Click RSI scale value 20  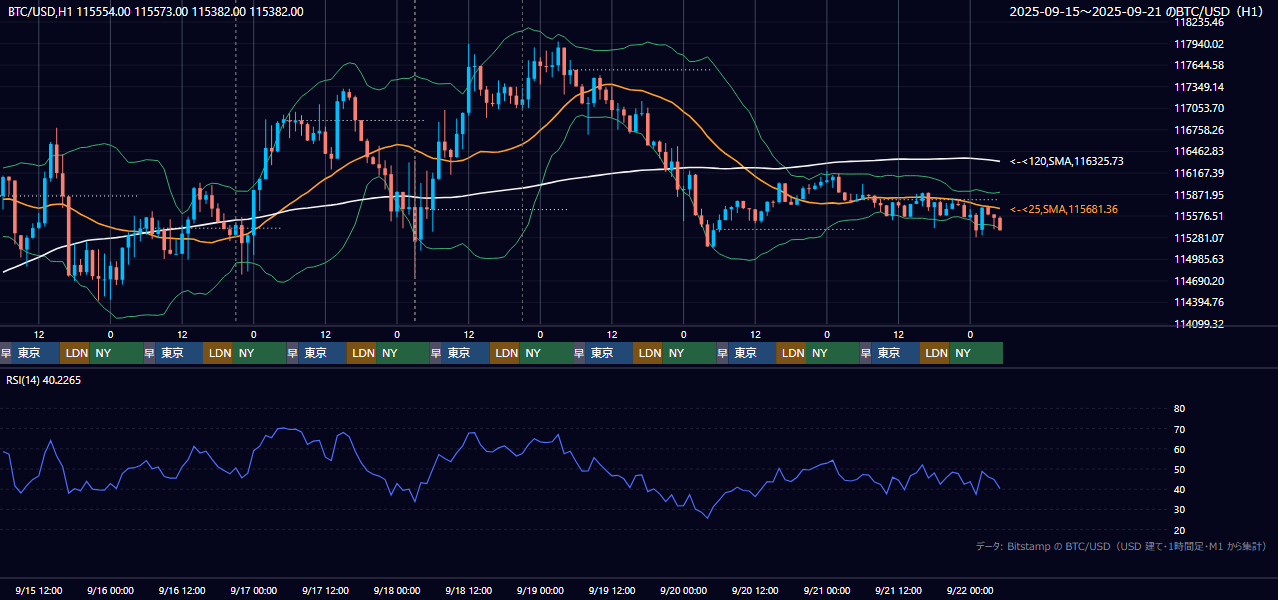1179,530
